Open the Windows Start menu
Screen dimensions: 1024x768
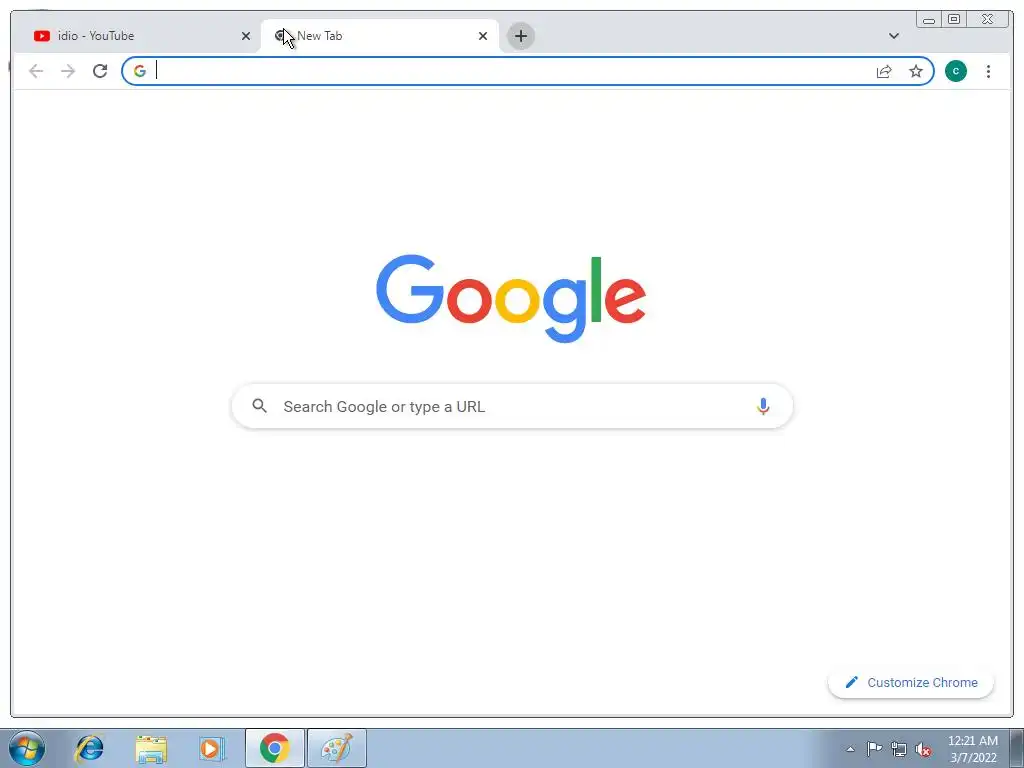click(27, 748)
